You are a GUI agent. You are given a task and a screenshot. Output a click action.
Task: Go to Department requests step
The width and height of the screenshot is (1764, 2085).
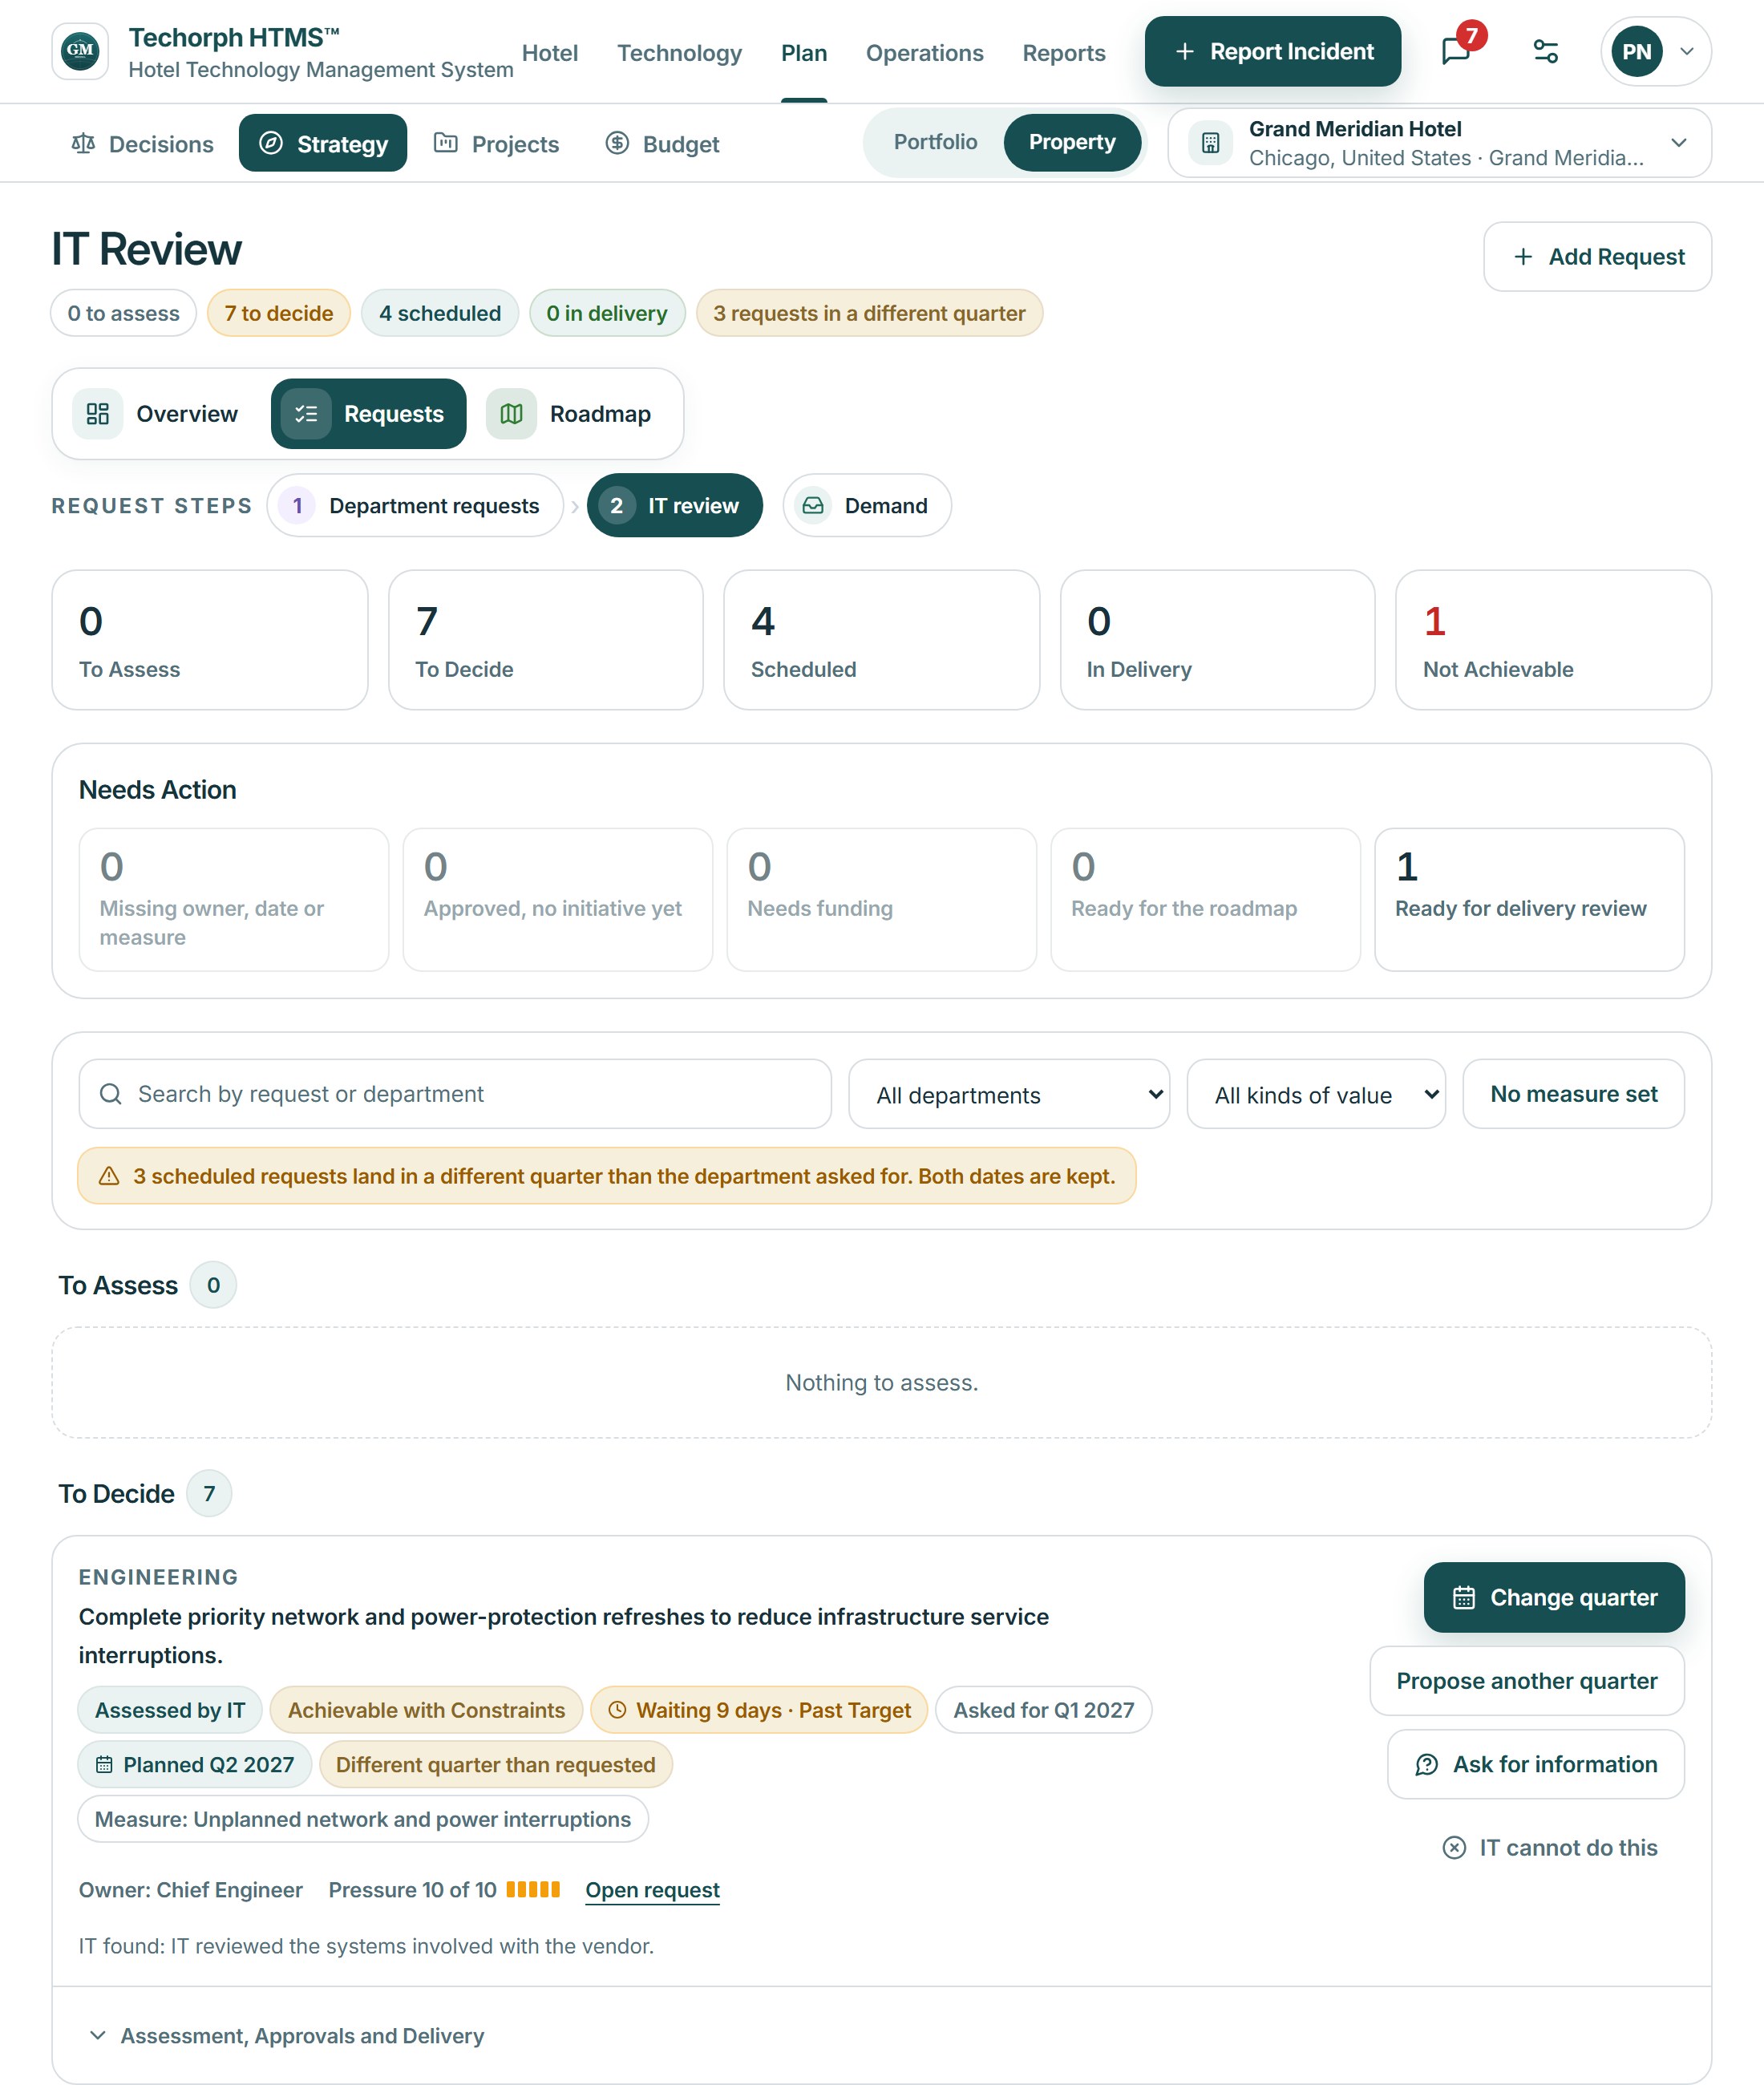click(415, 506)
